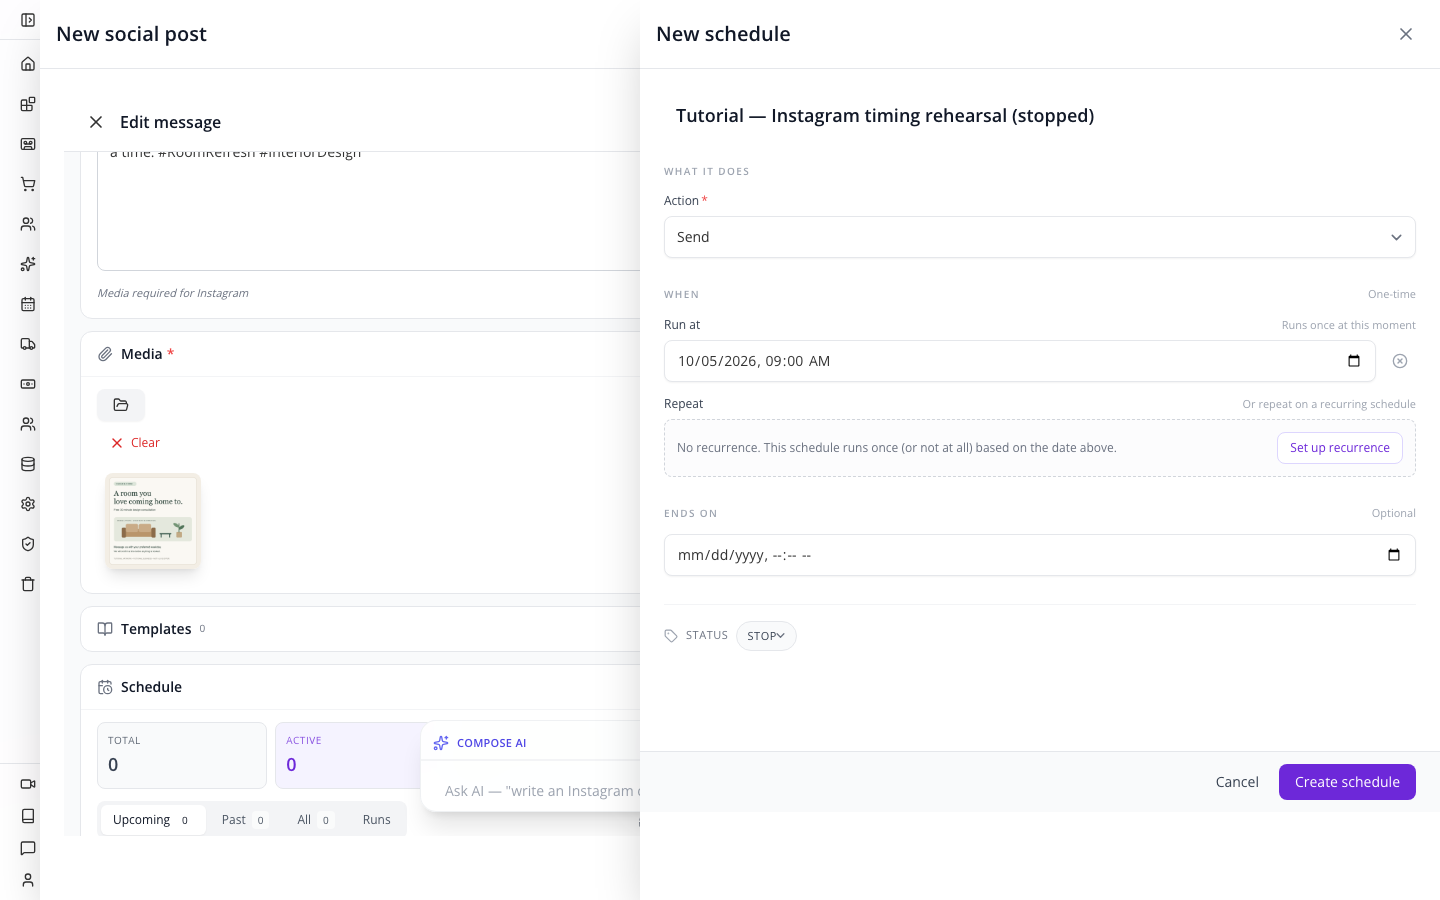This screenshot has width=1440, height=900.
Task: Switch to the All tab
Action: click(314, 820)
